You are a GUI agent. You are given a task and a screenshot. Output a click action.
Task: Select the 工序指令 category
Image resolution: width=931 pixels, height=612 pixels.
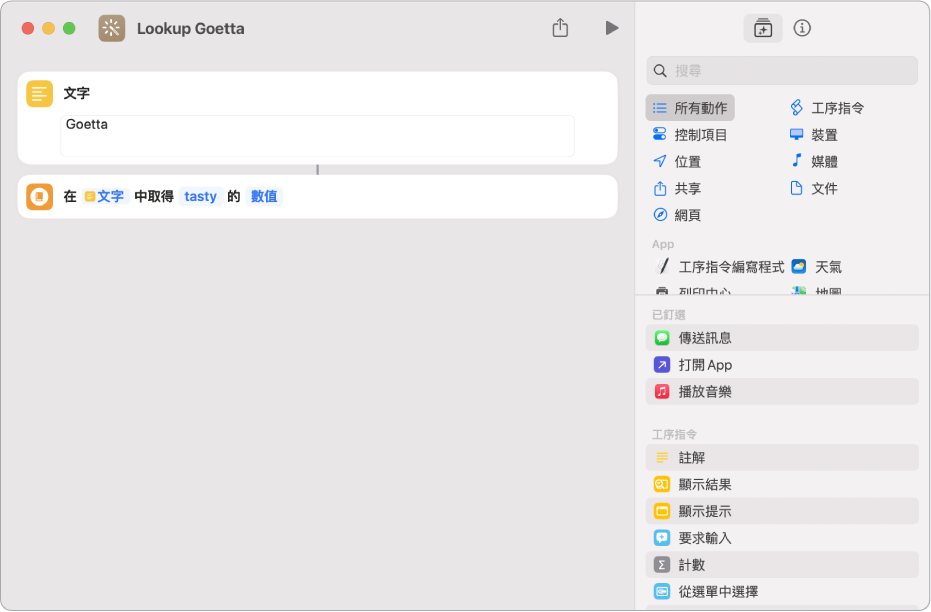click(826, 108)
